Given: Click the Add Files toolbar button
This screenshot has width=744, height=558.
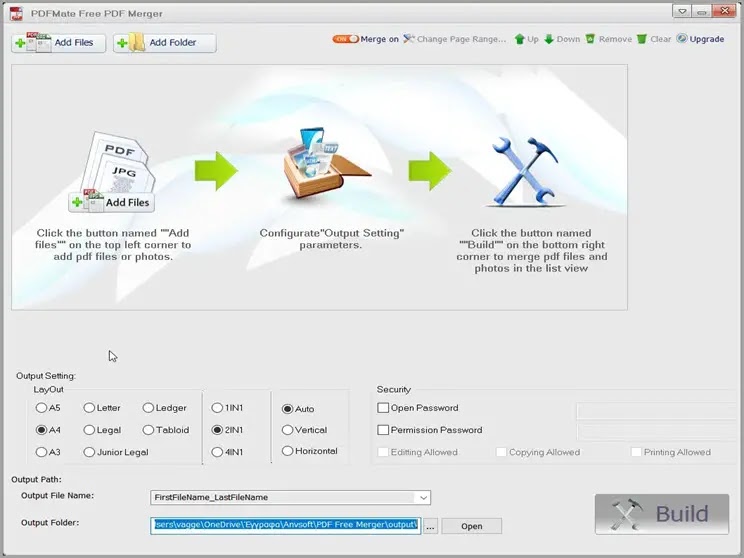Looking at the screenshot, I should [x=58, y=43].
